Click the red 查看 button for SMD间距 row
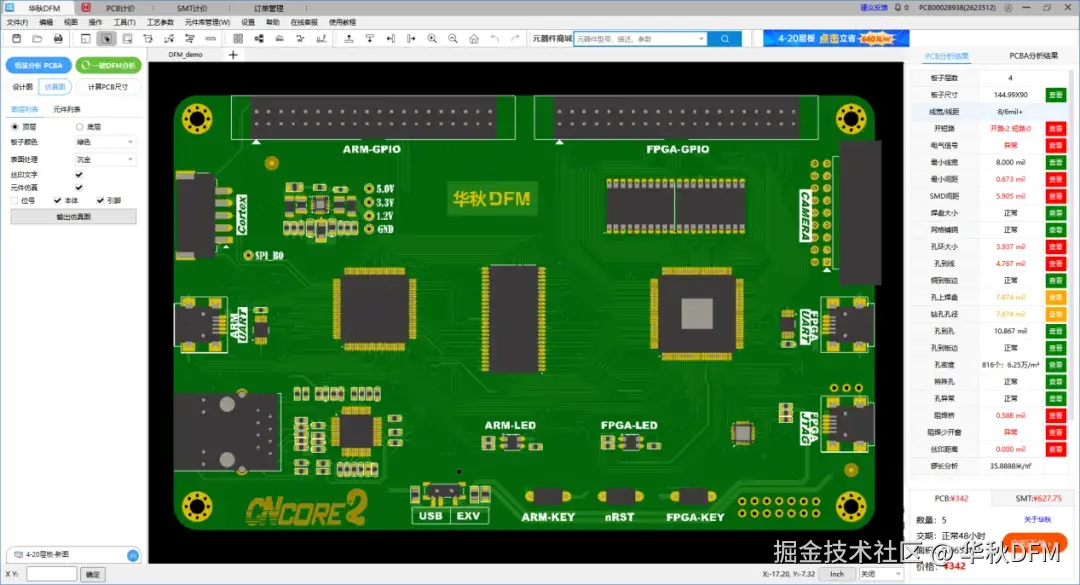The width and height of the screenshot is (1080, 585). click(x=1056, y=196)
